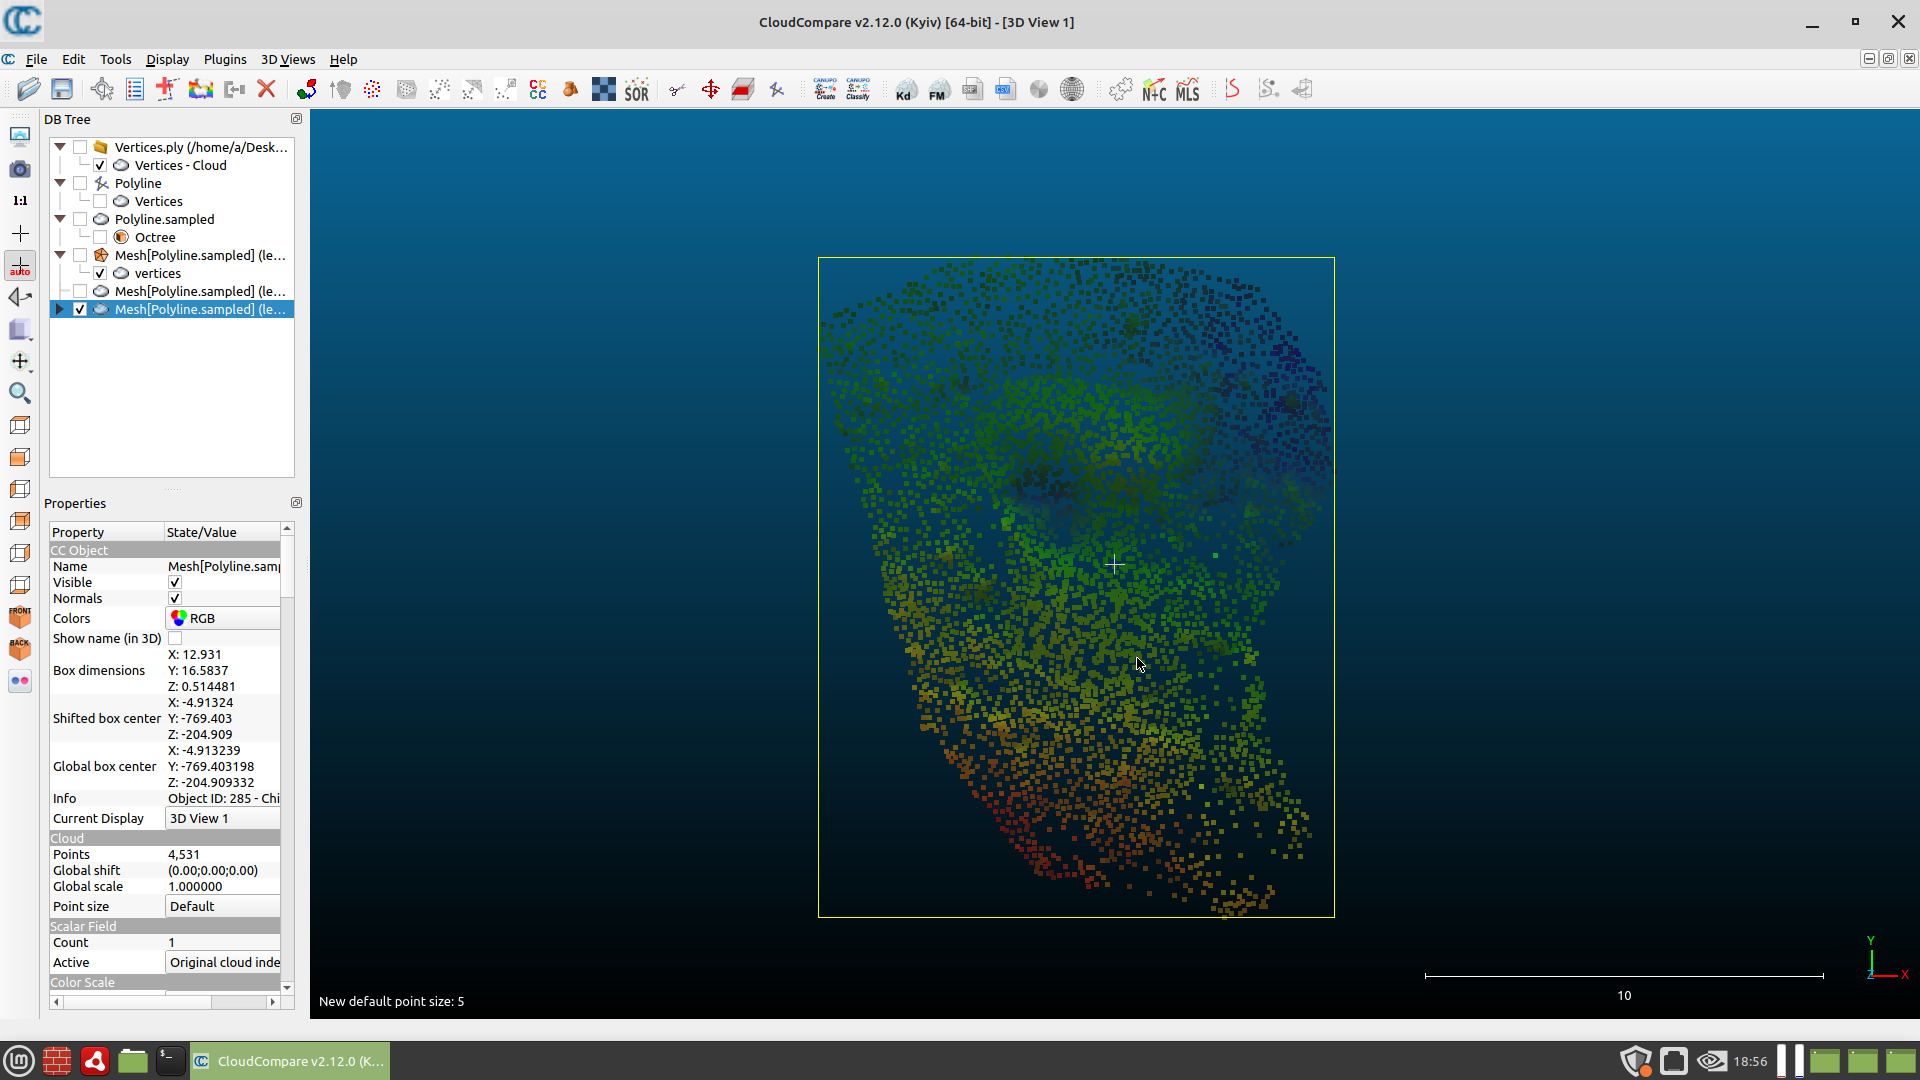Open the terminal in taskbar
The width and height of the screenshot is (1920, 1080).
pyautogui.click(x=170, y=1061)
